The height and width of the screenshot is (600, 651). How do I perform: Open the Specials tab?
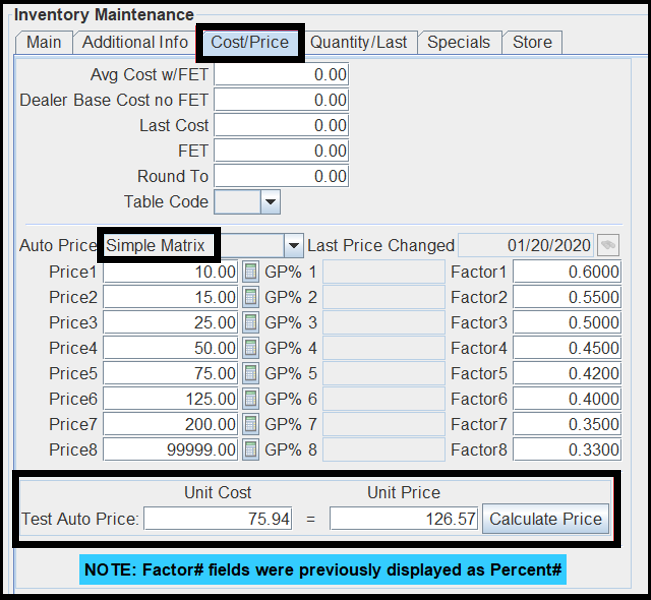459,42
